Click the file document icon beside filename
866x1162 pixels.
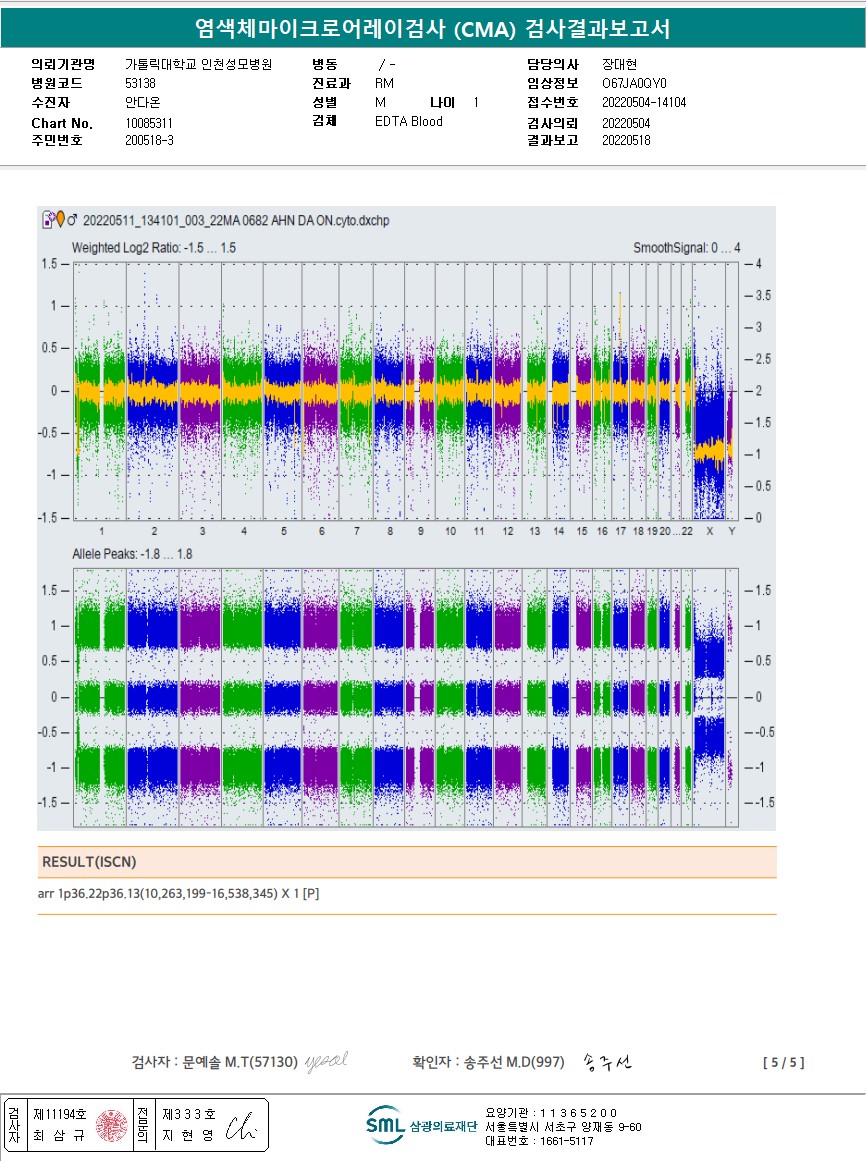[46, 219]
